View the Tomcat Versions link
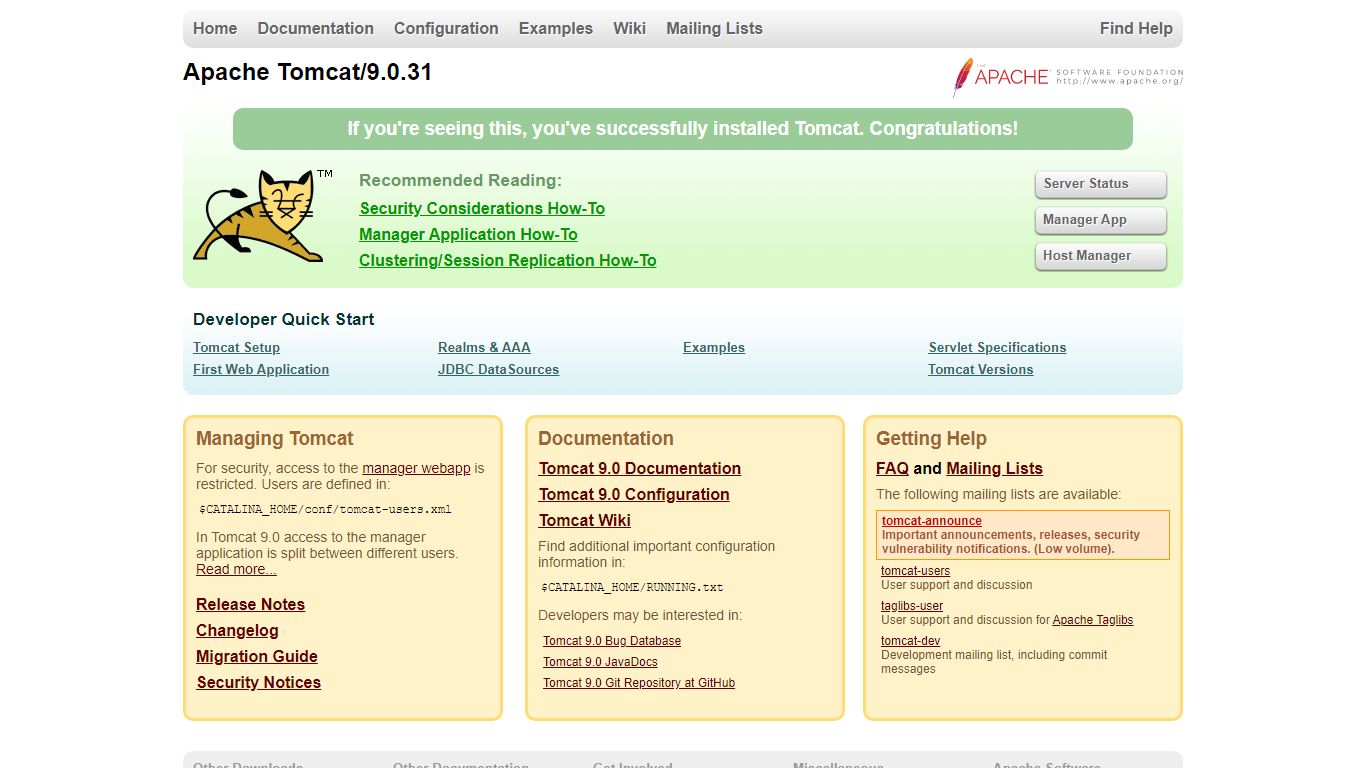The height and width of the screenshot is (768, 1366). pos(980,369)
